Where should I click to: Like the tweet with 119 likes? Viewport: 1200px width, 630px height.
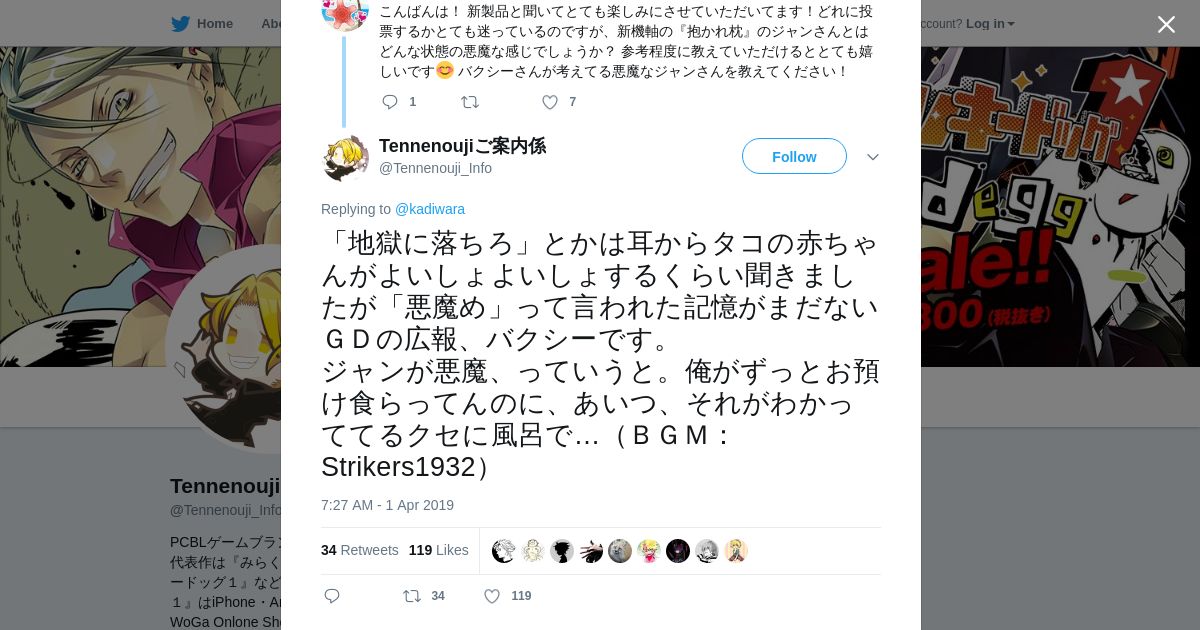(x=492, y=596)
